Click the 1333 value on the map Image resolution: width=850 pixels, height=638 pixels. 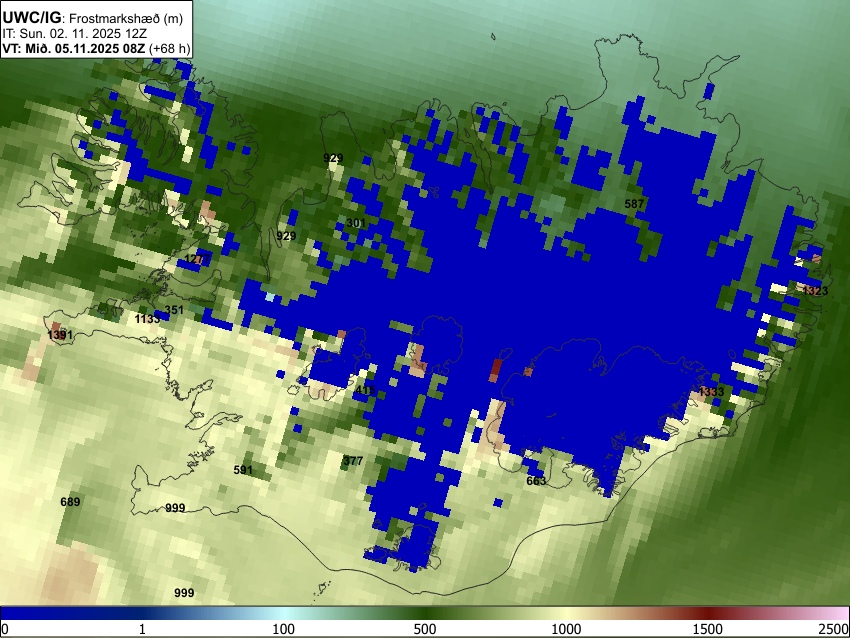(x=711, y=392)
